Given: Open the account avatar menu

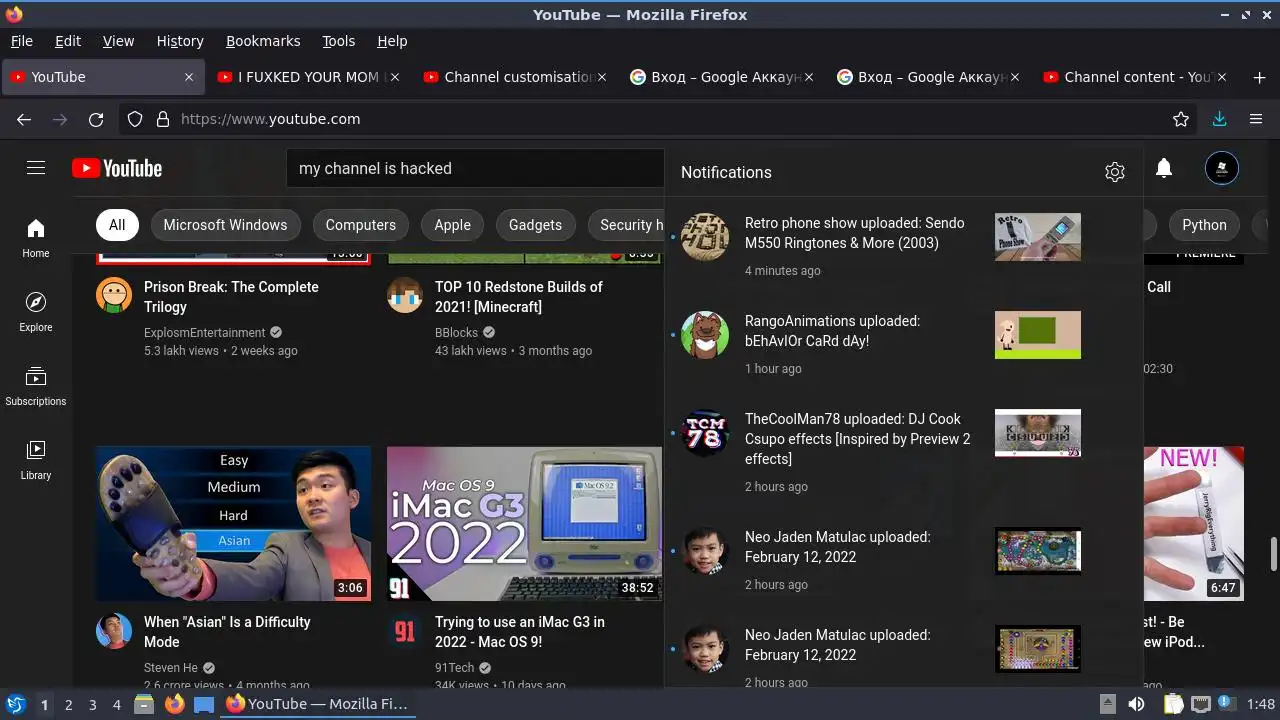Looking at the screenshot, I should pos(1222,168).
